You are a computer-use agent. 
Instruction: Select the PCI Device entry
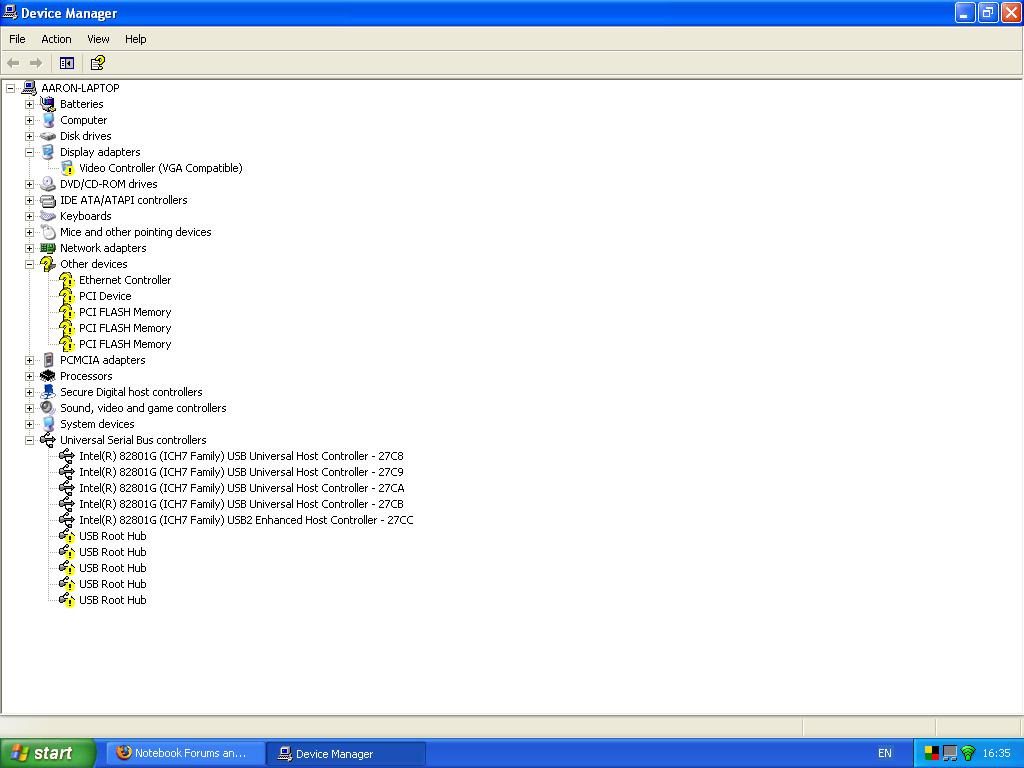[x=105, y=296]
